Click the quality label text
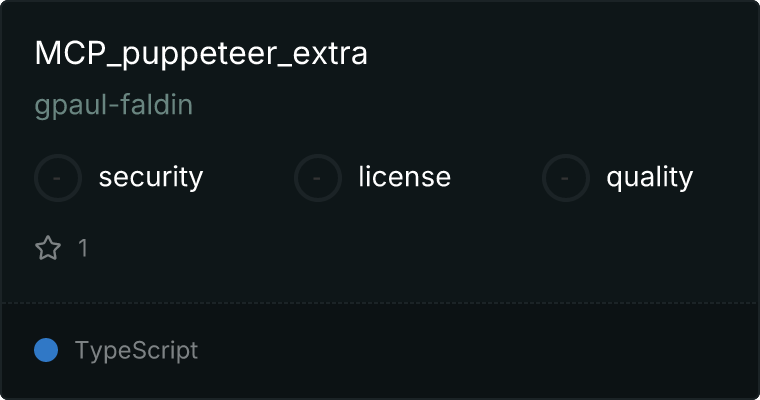 click(x=649, y=177)
